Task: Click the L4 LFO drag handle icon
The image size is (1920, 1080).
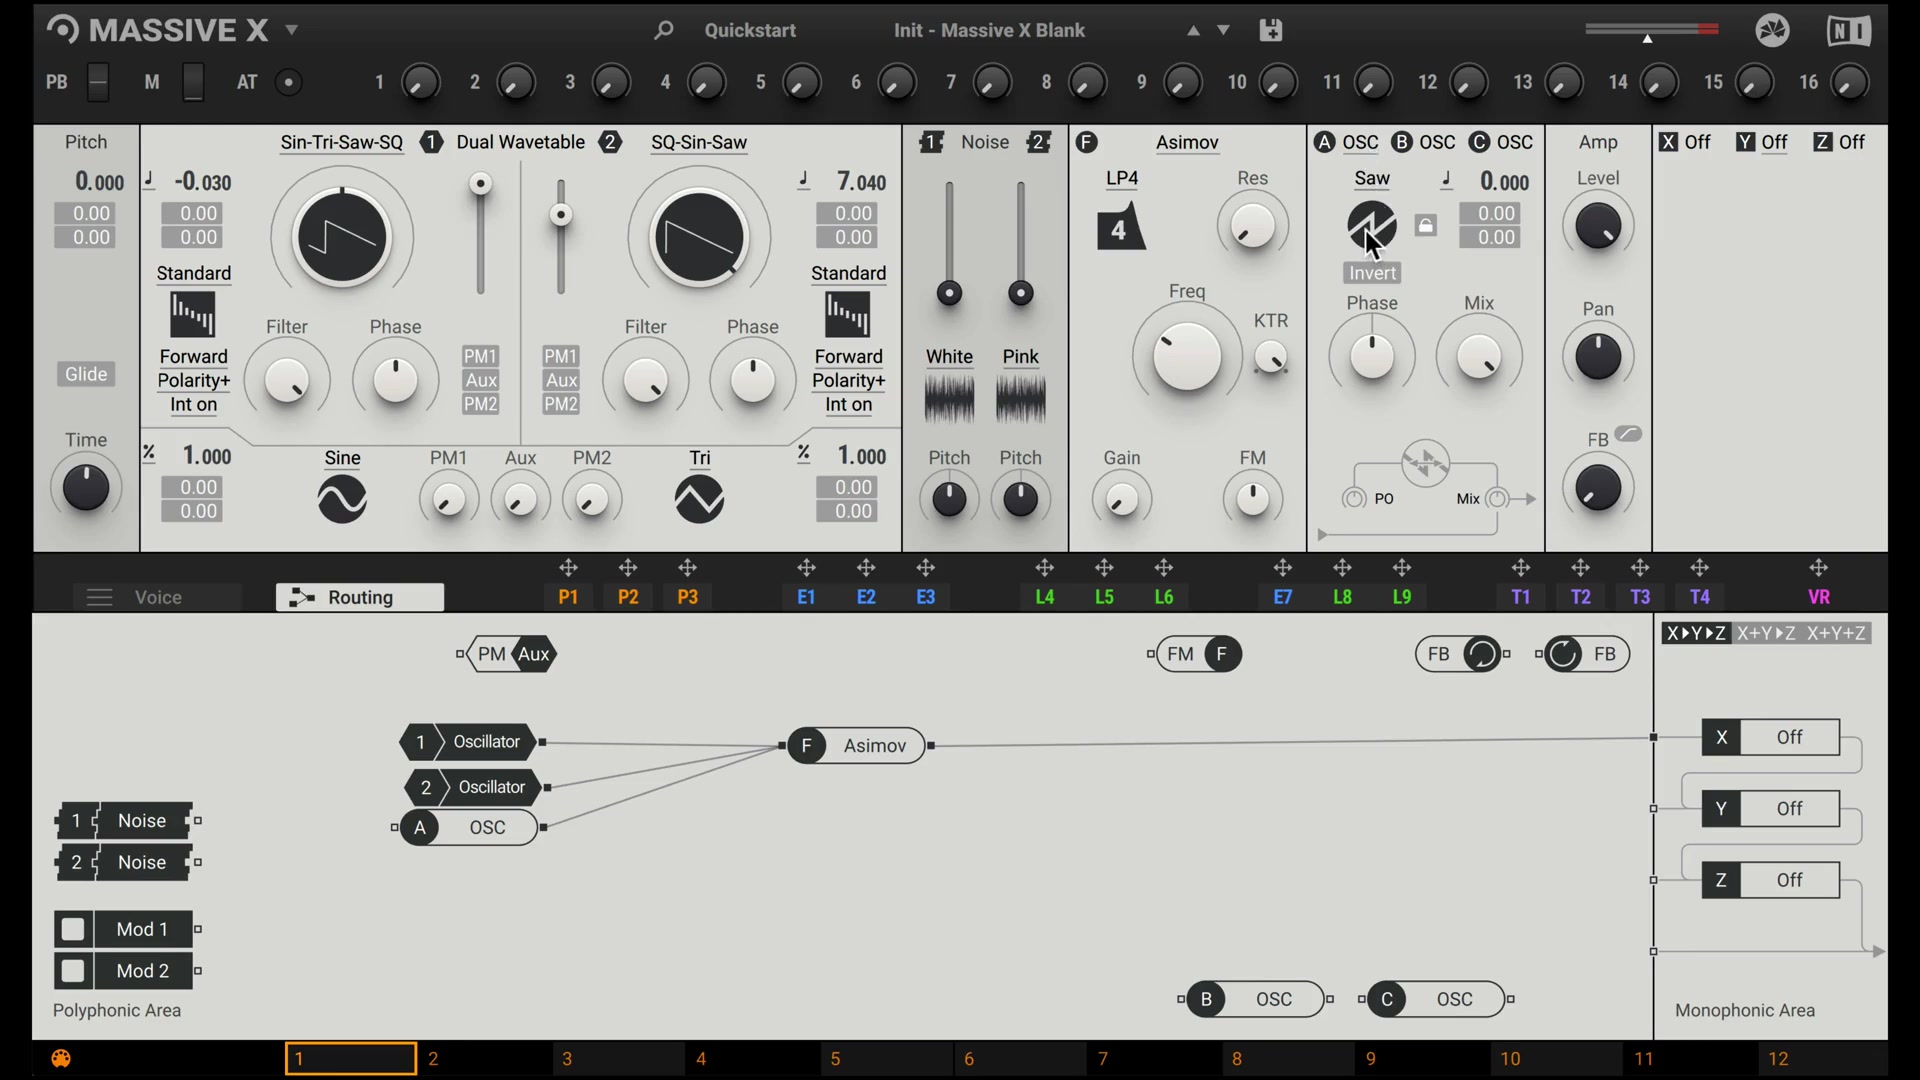Action: pyautogui.click(x=1044, y=568)
